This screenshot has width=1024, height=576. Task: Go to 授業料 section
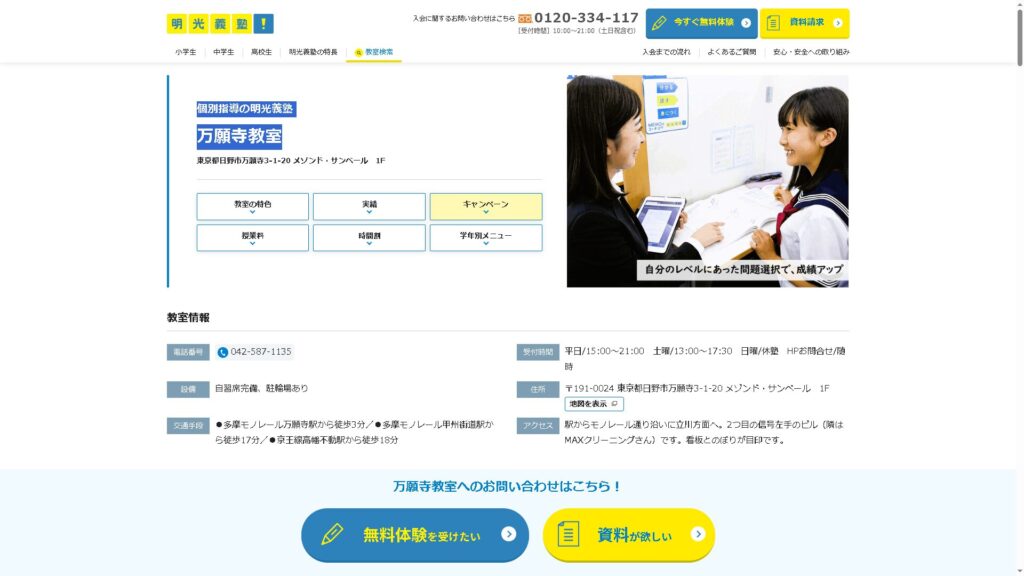(253, 238)
